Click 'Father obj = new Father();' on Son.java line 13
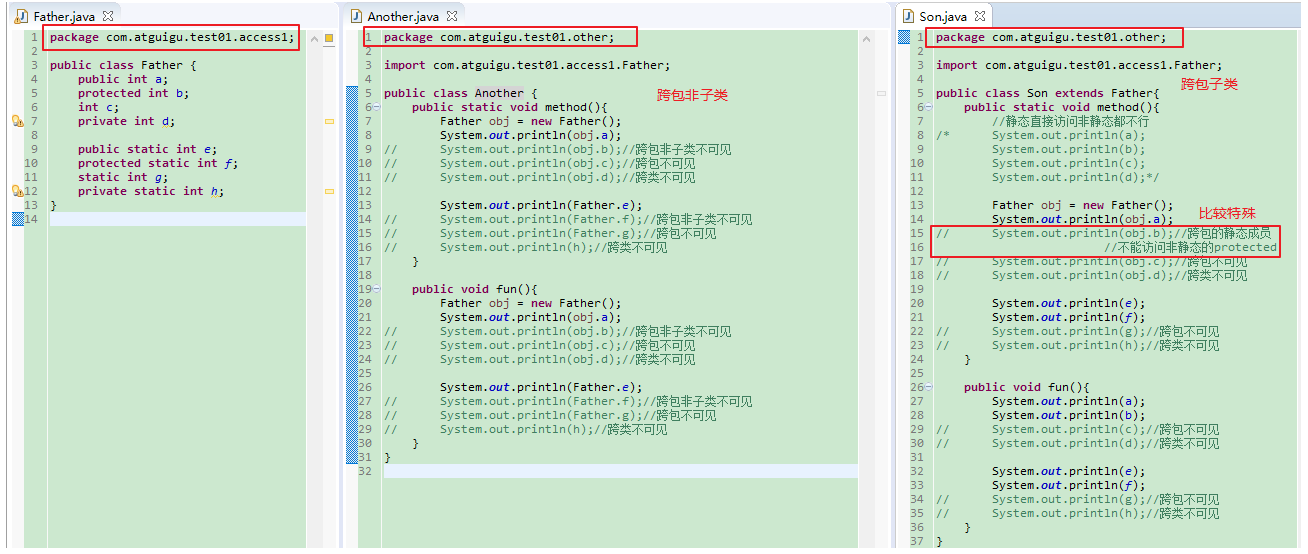This screenshot has height=554, width=1308. (1082, 205)
